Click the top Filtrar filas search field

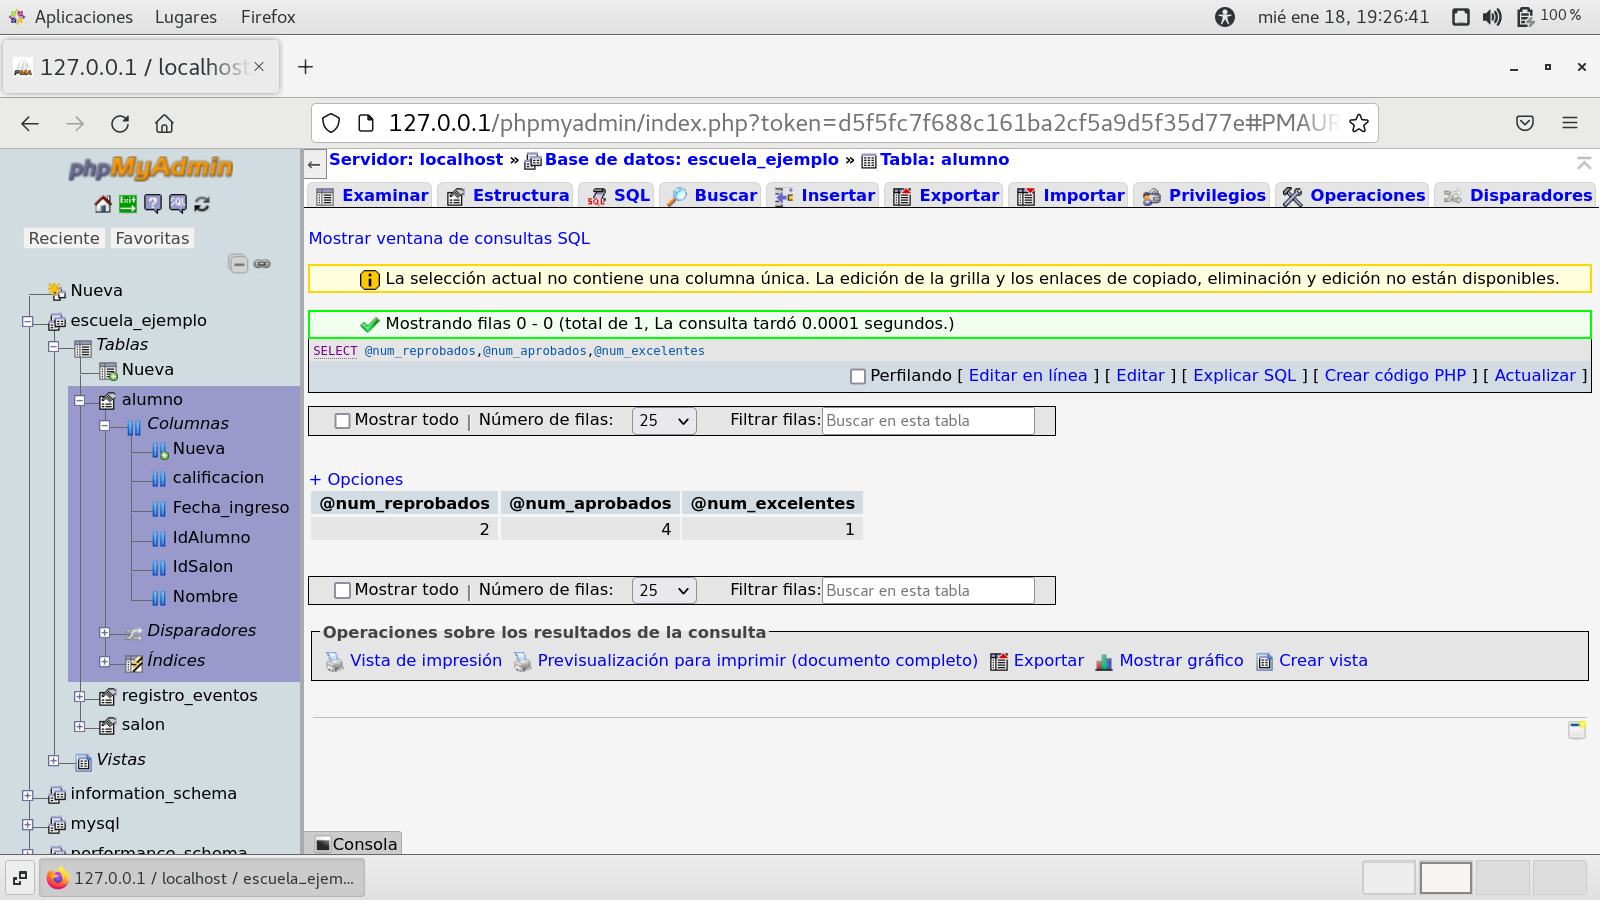click(927, 421)
